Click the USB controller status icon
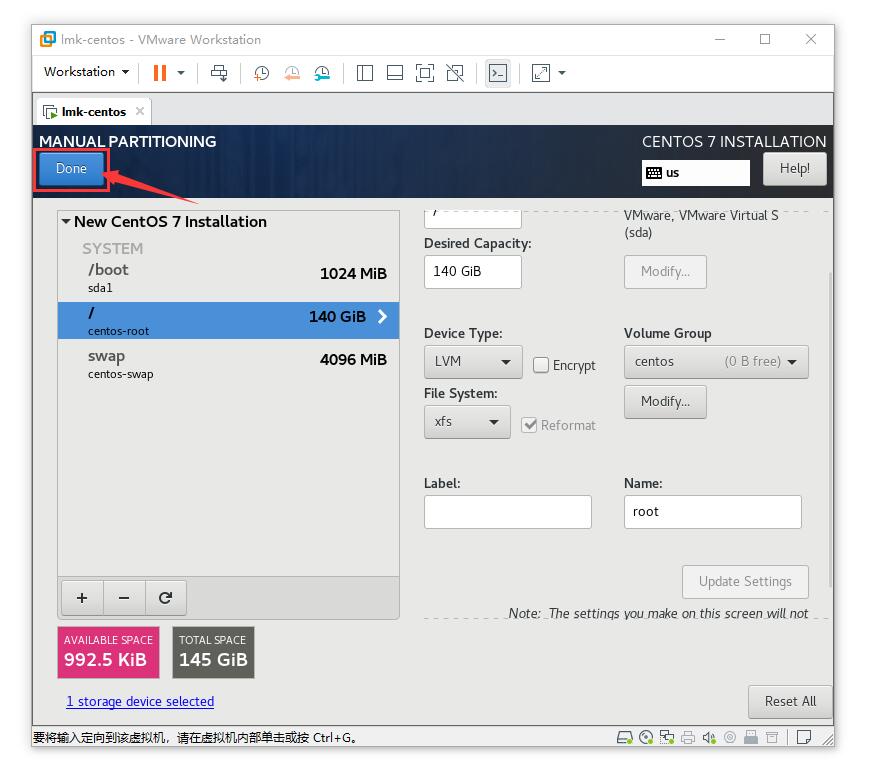Screen dimensions: 871x780 tap(751, 737)
